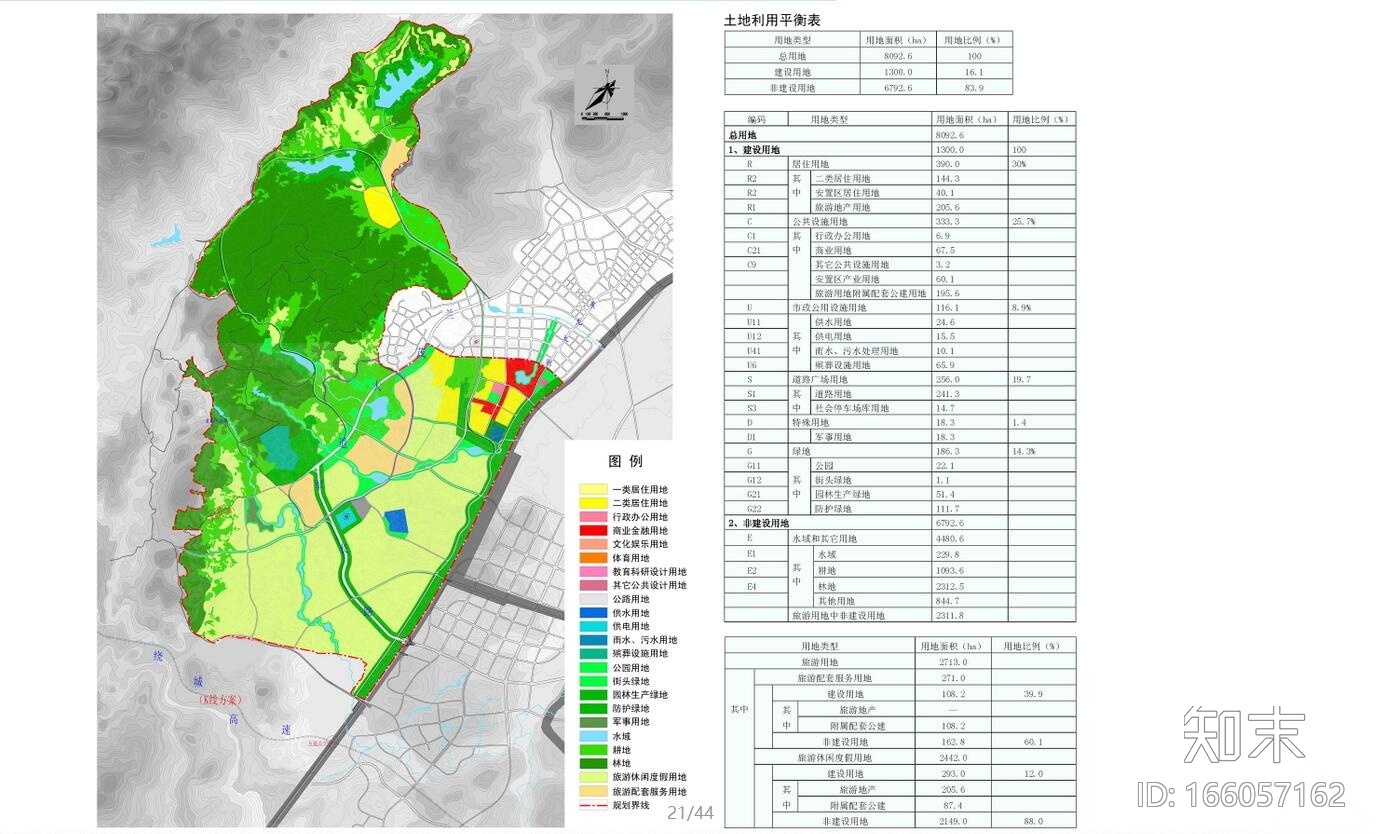1376x834 pixels.
Task: Click the 2713.0 area value for 旅游用地
Action: [x=955, y=662]
